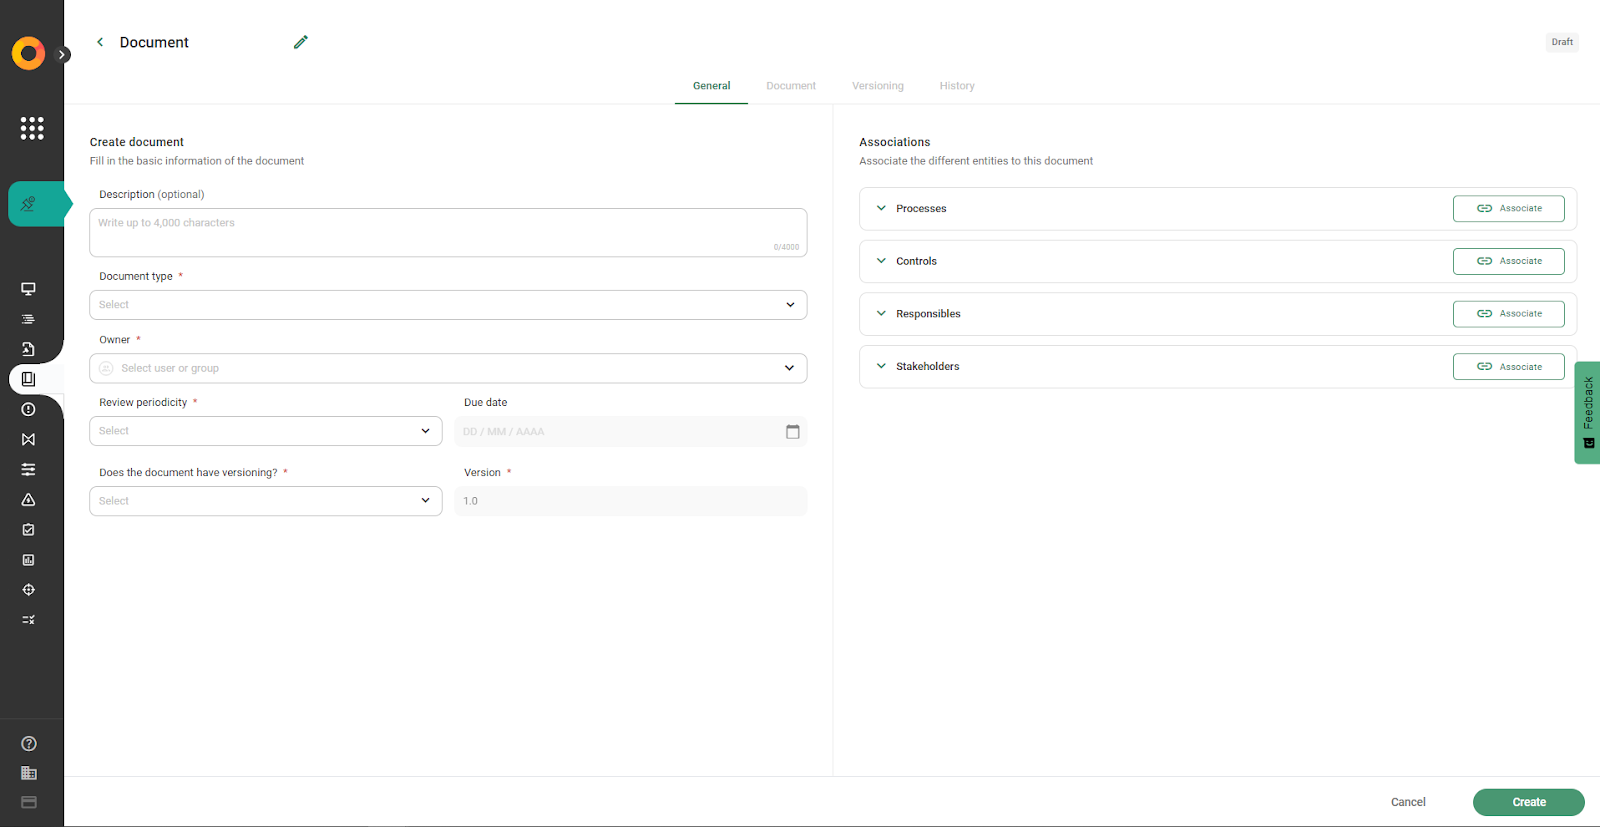
Task: Go back using the left arrow
Action: [100, 42]
